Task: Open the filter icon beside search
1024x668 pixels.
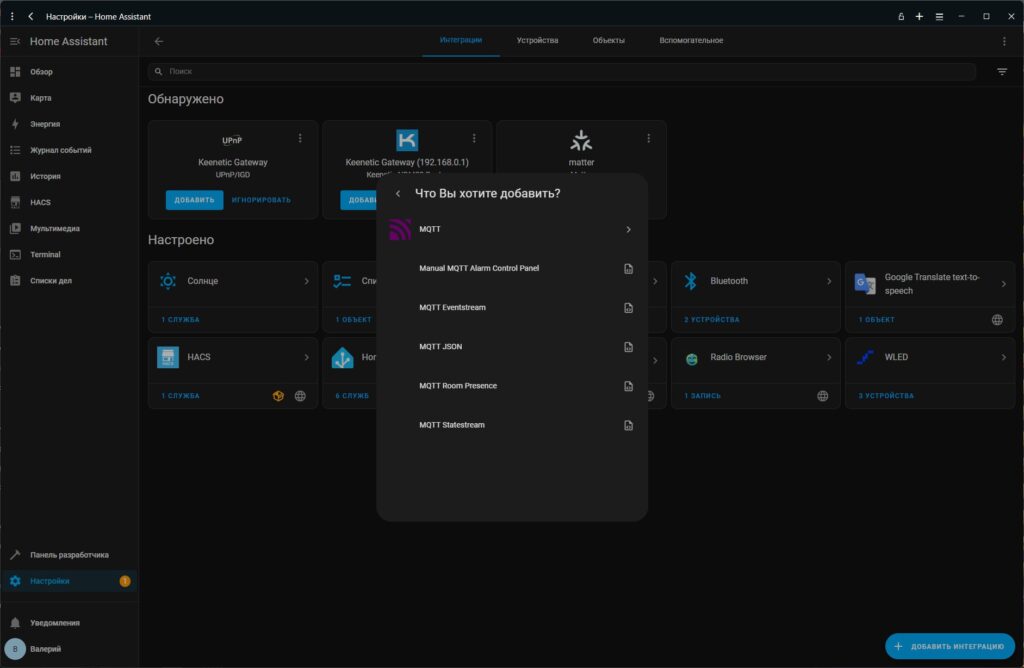Action: pyautogui.click(x=1002, y=72)
